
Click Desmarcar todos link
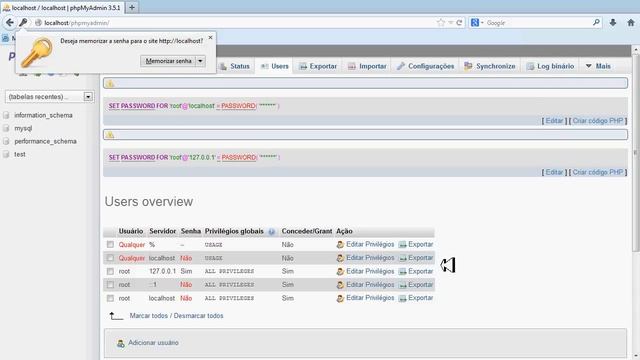[x=198, y=316]
